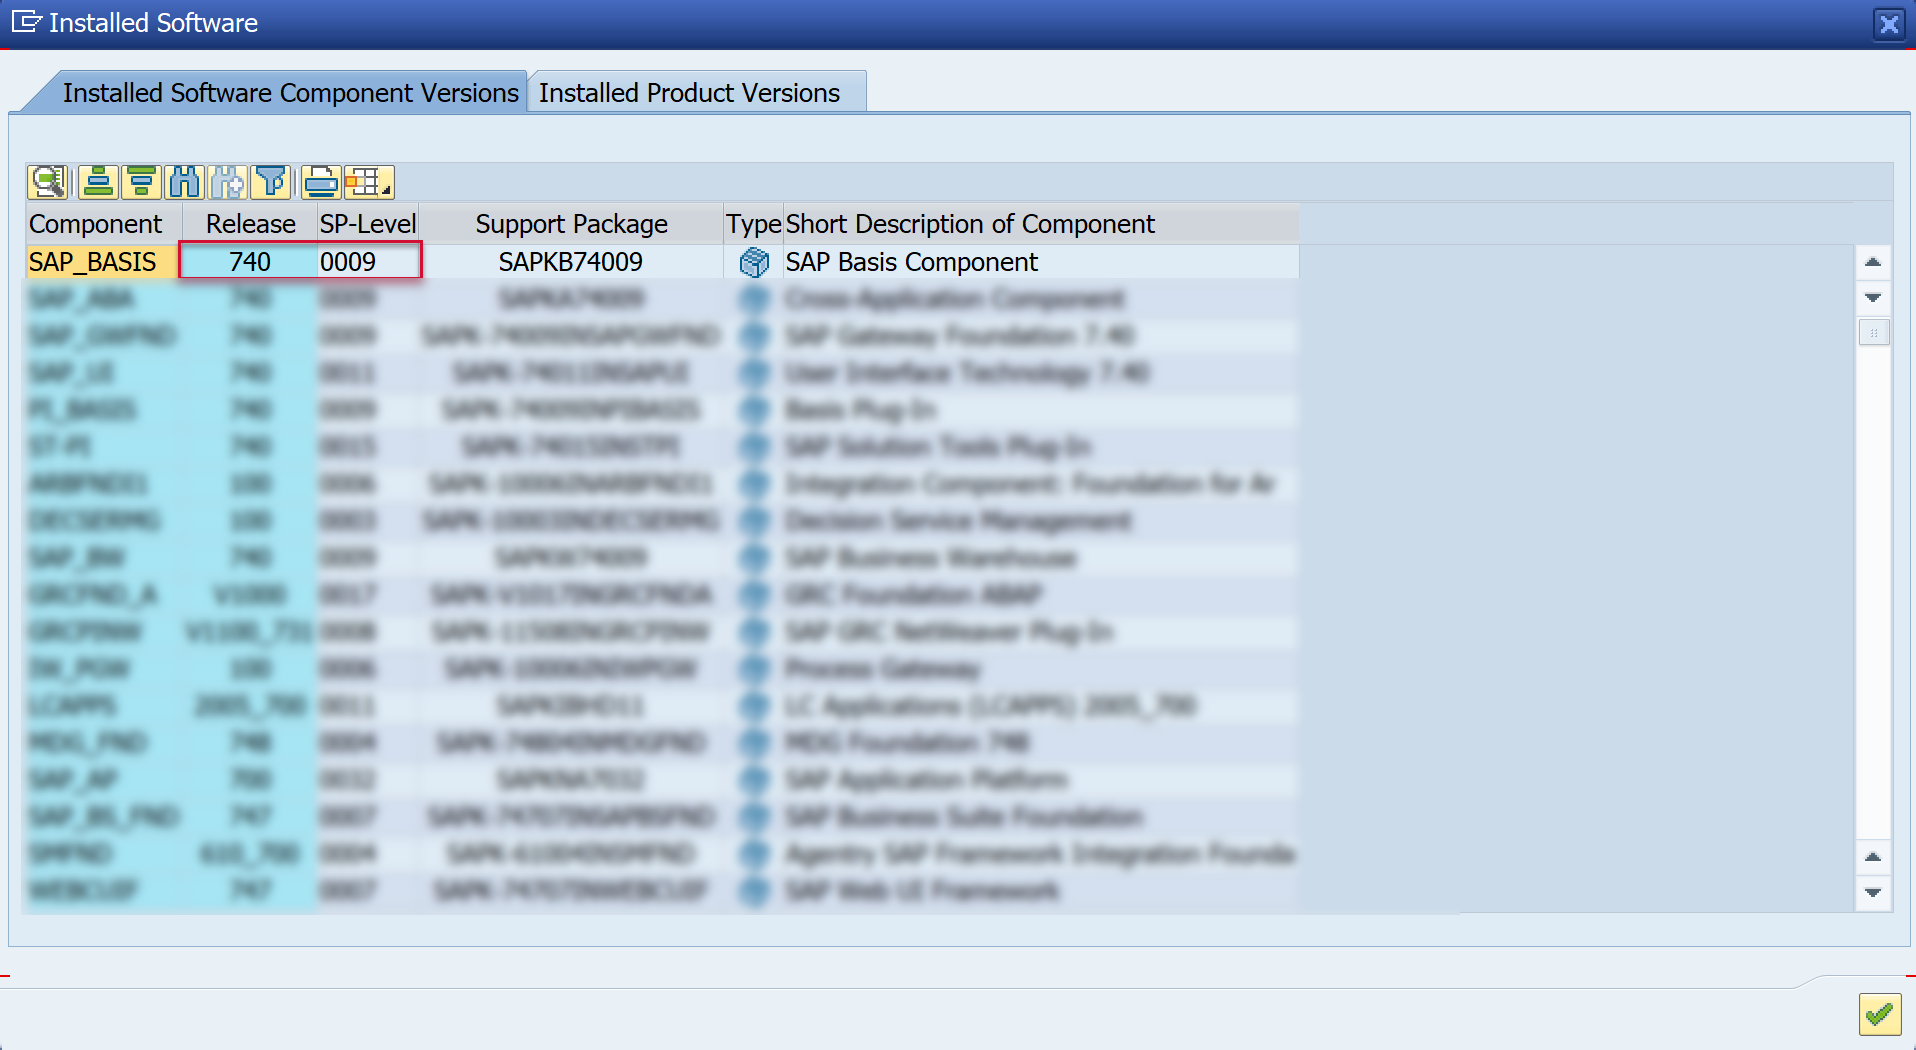Image resolution: width=1916 pixels, height=1050 pixels.
Task: Click the SAP_BASIS component type cube icon
Action: (x=754, y=262)
